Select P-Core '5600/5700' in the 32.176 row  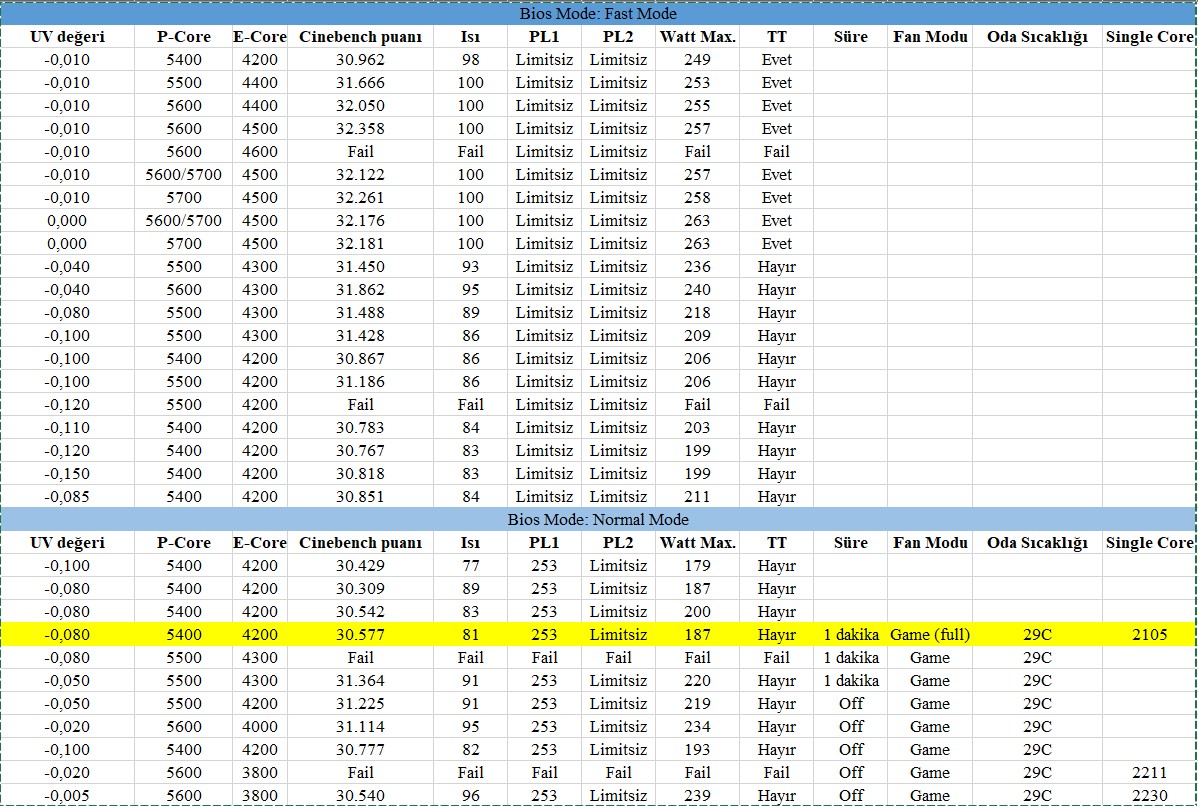pyautogui.click(x=183, y=220)
